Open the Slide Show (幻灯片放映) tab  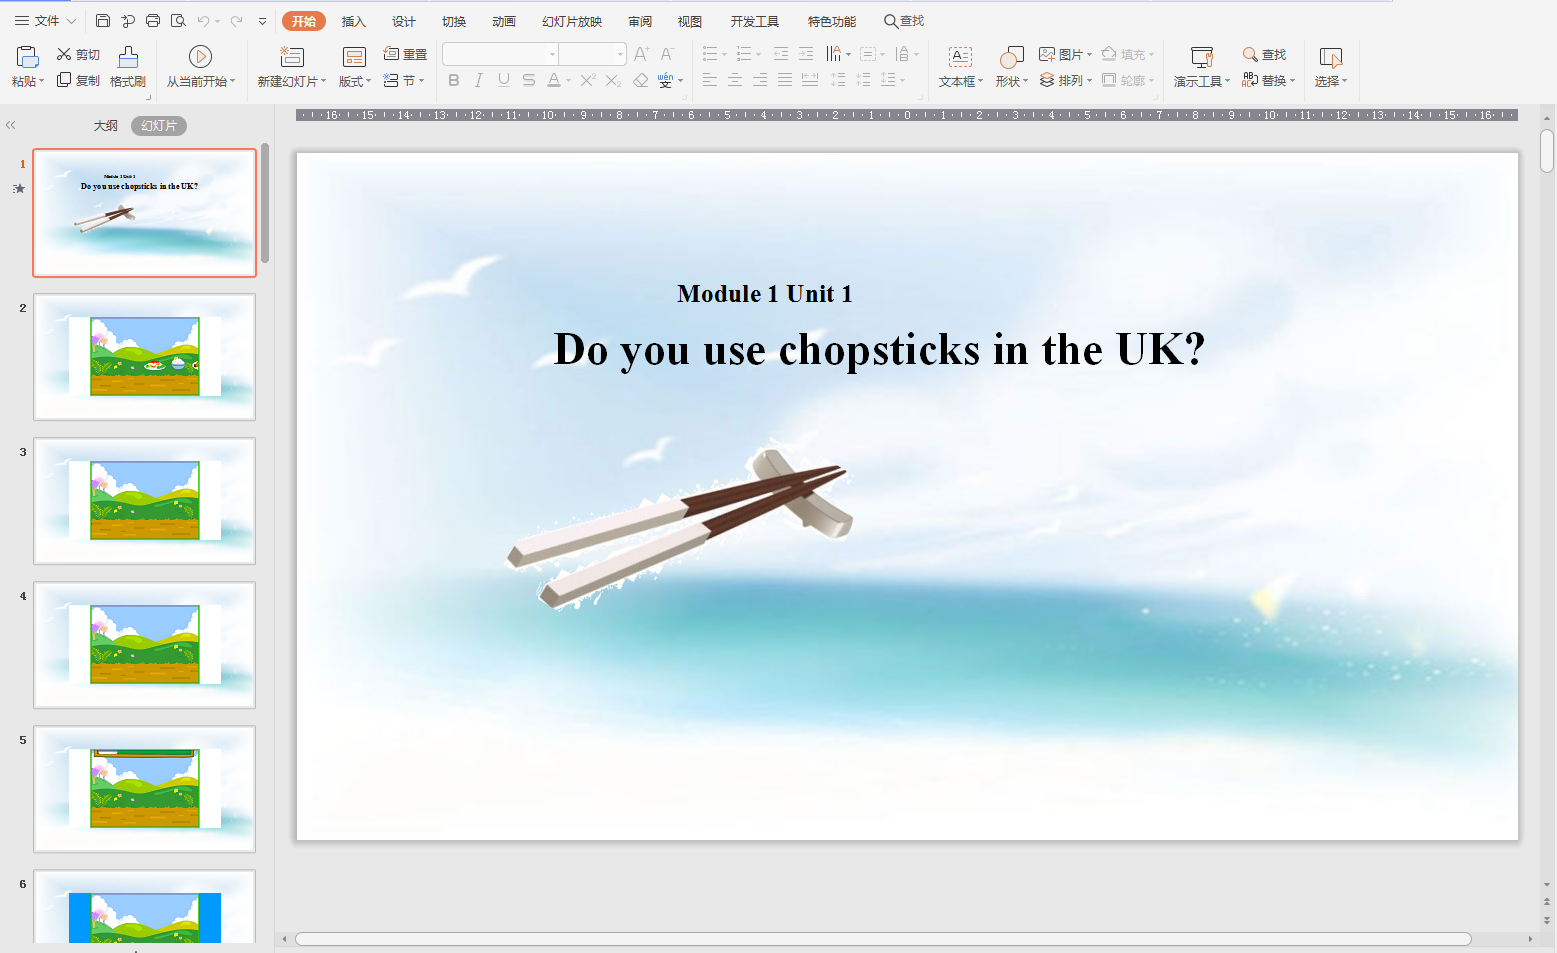(x=572, y=21)
